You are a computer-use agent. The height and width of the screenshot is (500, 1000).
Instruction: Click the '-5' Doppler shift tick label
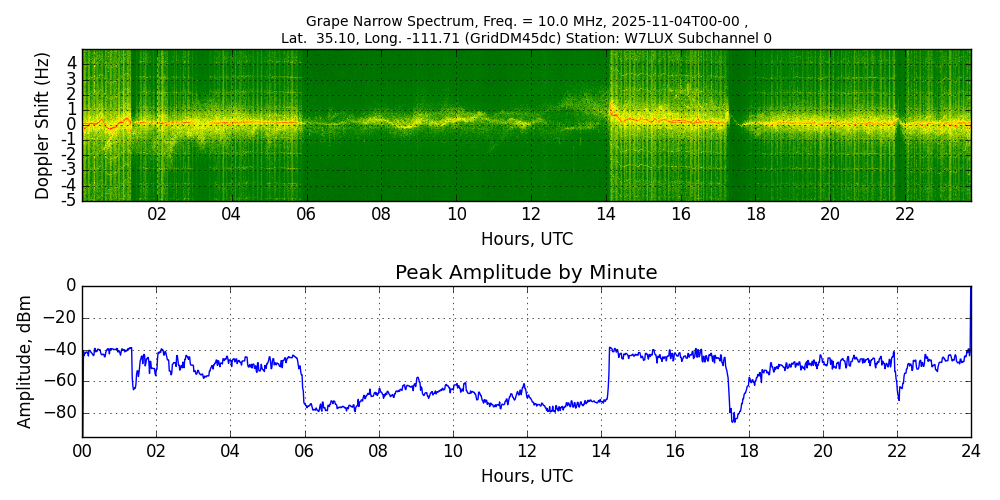click(x=70, y=200)
